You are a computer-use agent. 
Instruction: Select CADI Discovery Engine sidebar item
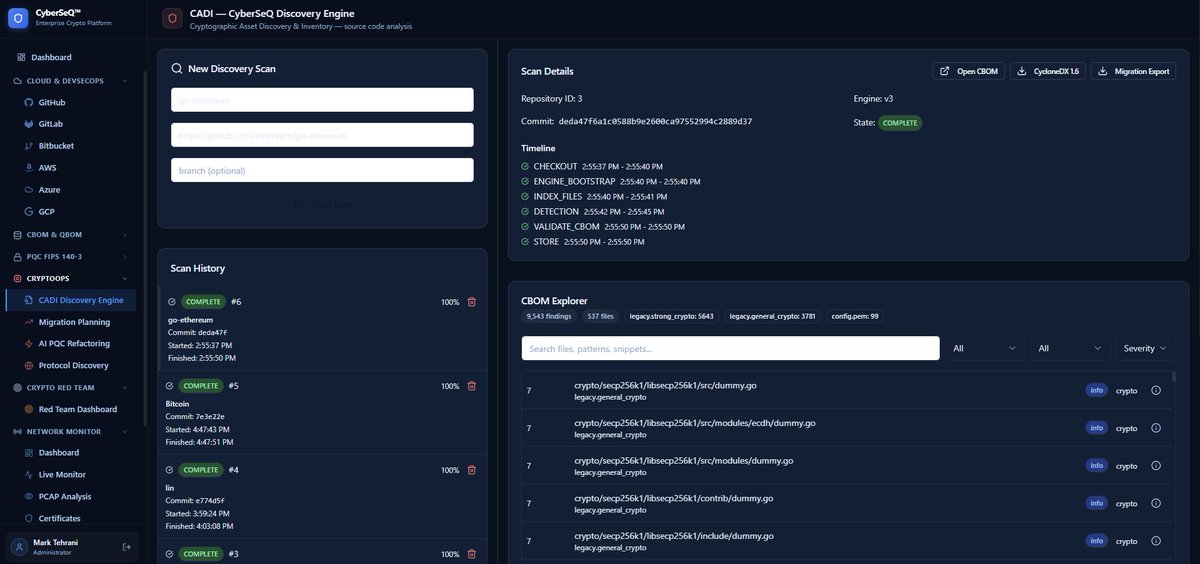coord(70,300)
